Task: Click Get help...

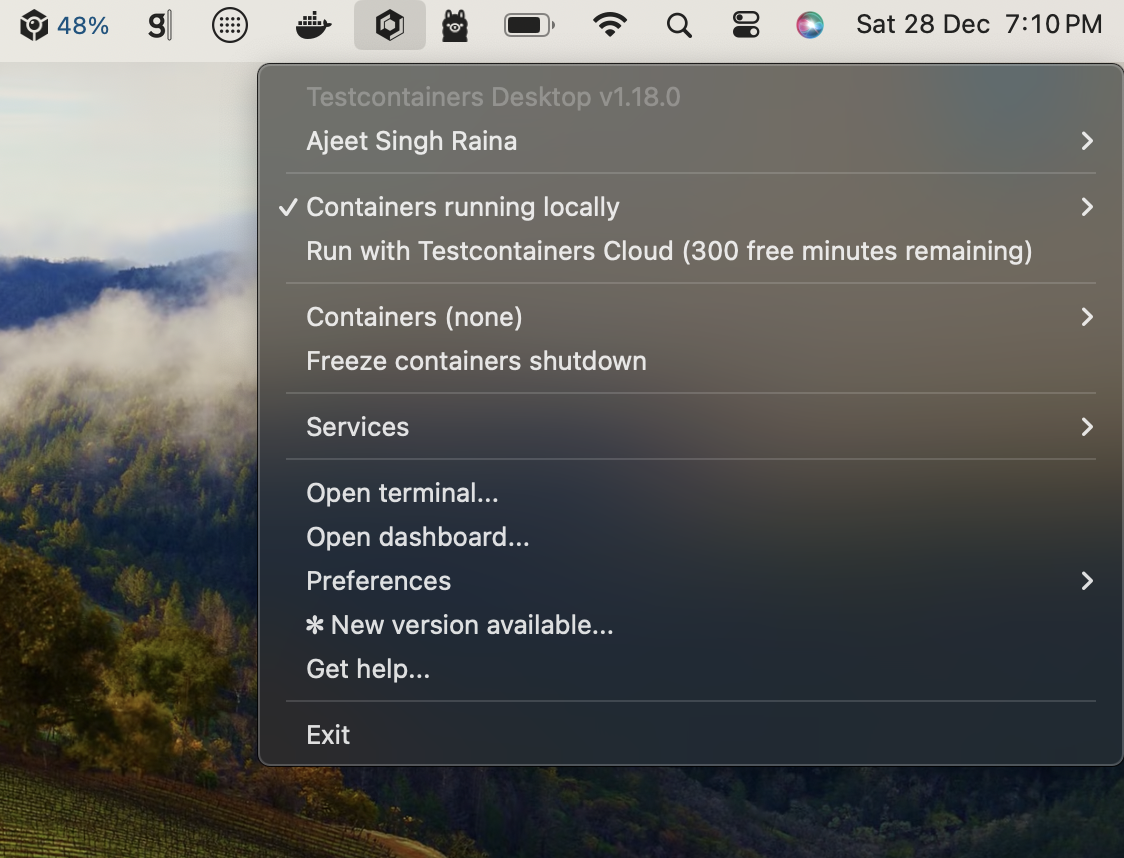Action: click(x=691, y=669)
